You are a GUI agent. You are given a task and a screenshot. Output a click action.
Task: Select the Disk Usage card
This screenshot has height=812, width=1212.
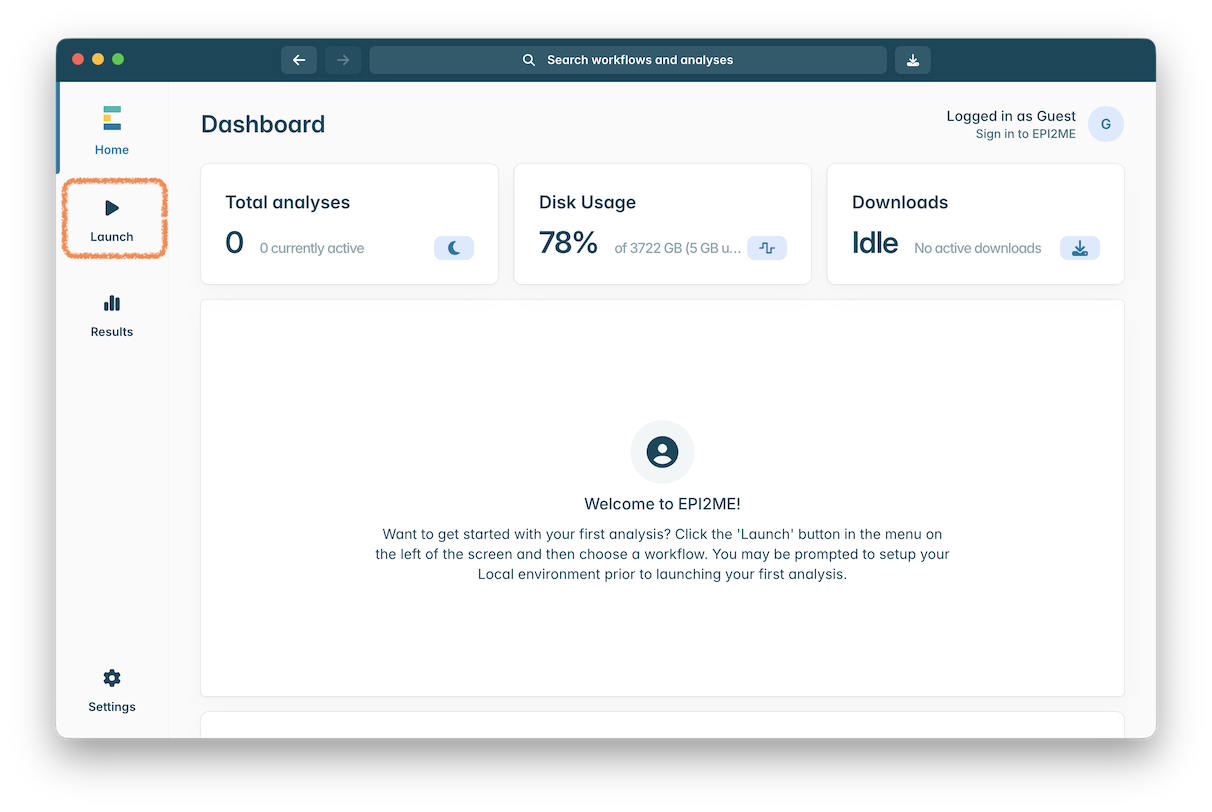tap(662, 224)
